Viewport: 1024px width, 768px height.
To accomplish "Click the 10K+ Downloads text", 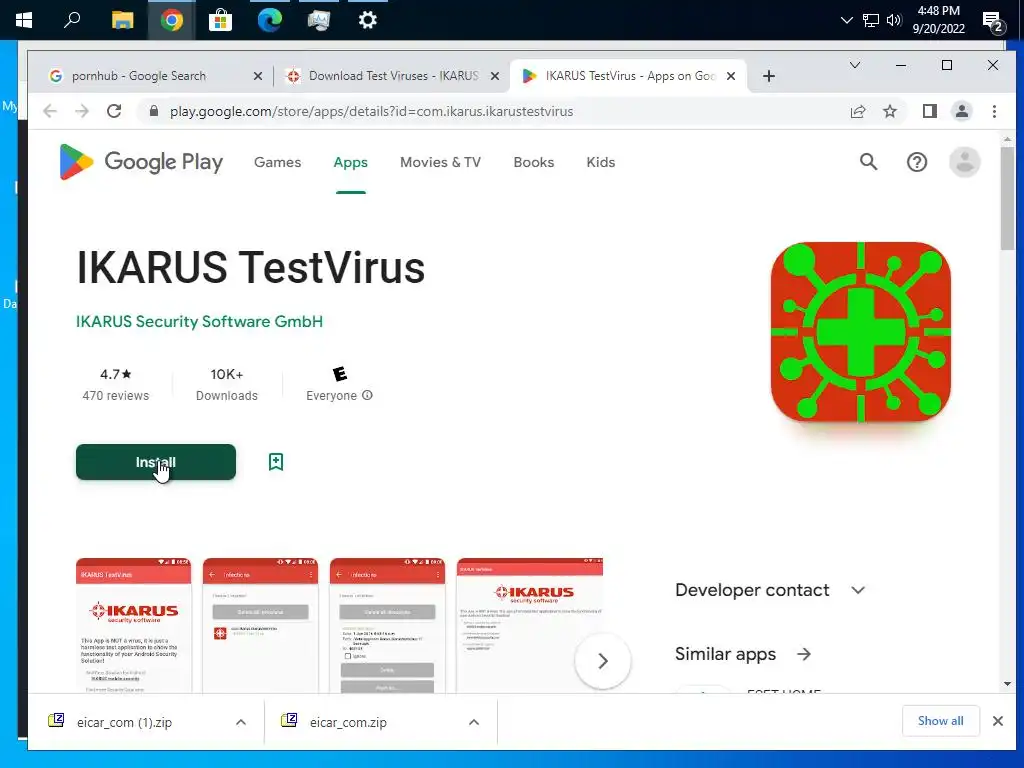I will [227, 384].
